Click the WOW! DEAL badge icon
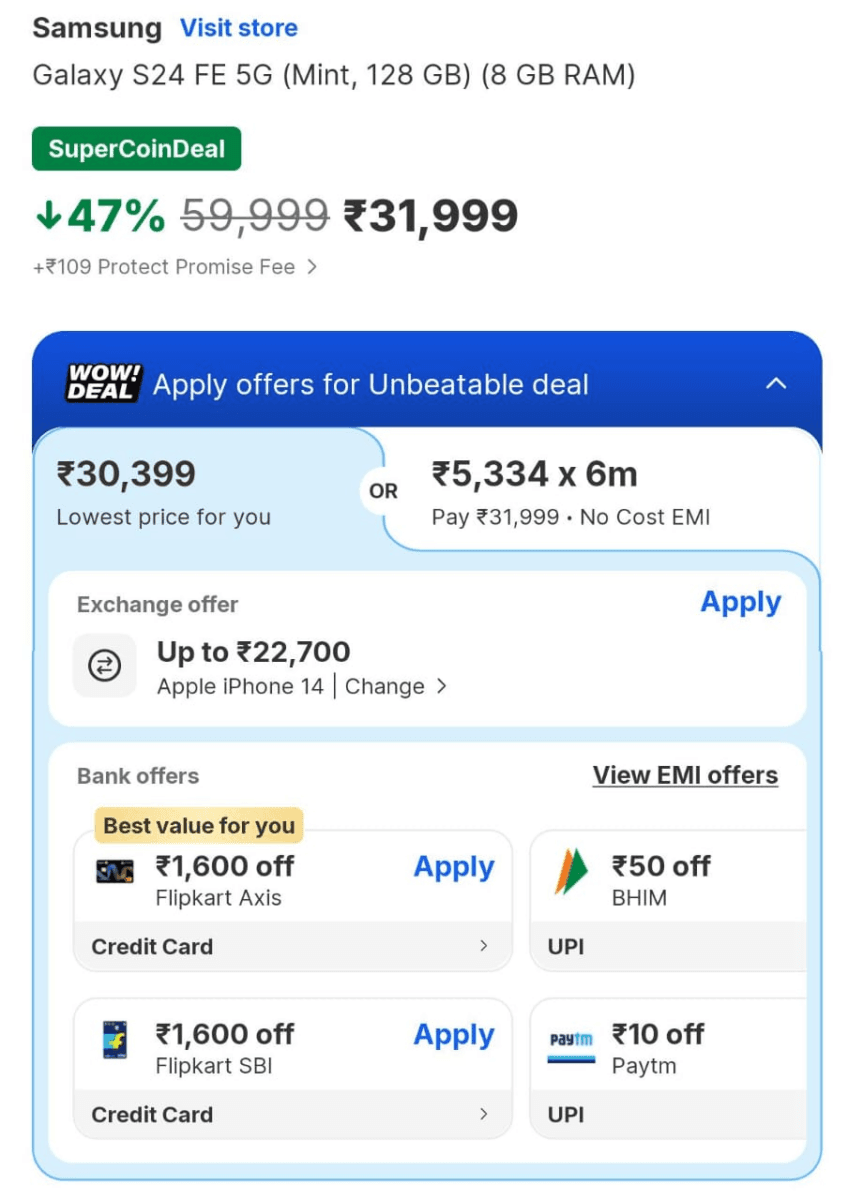This screenshot has height=1200, width=848. [x=104, y=383]
